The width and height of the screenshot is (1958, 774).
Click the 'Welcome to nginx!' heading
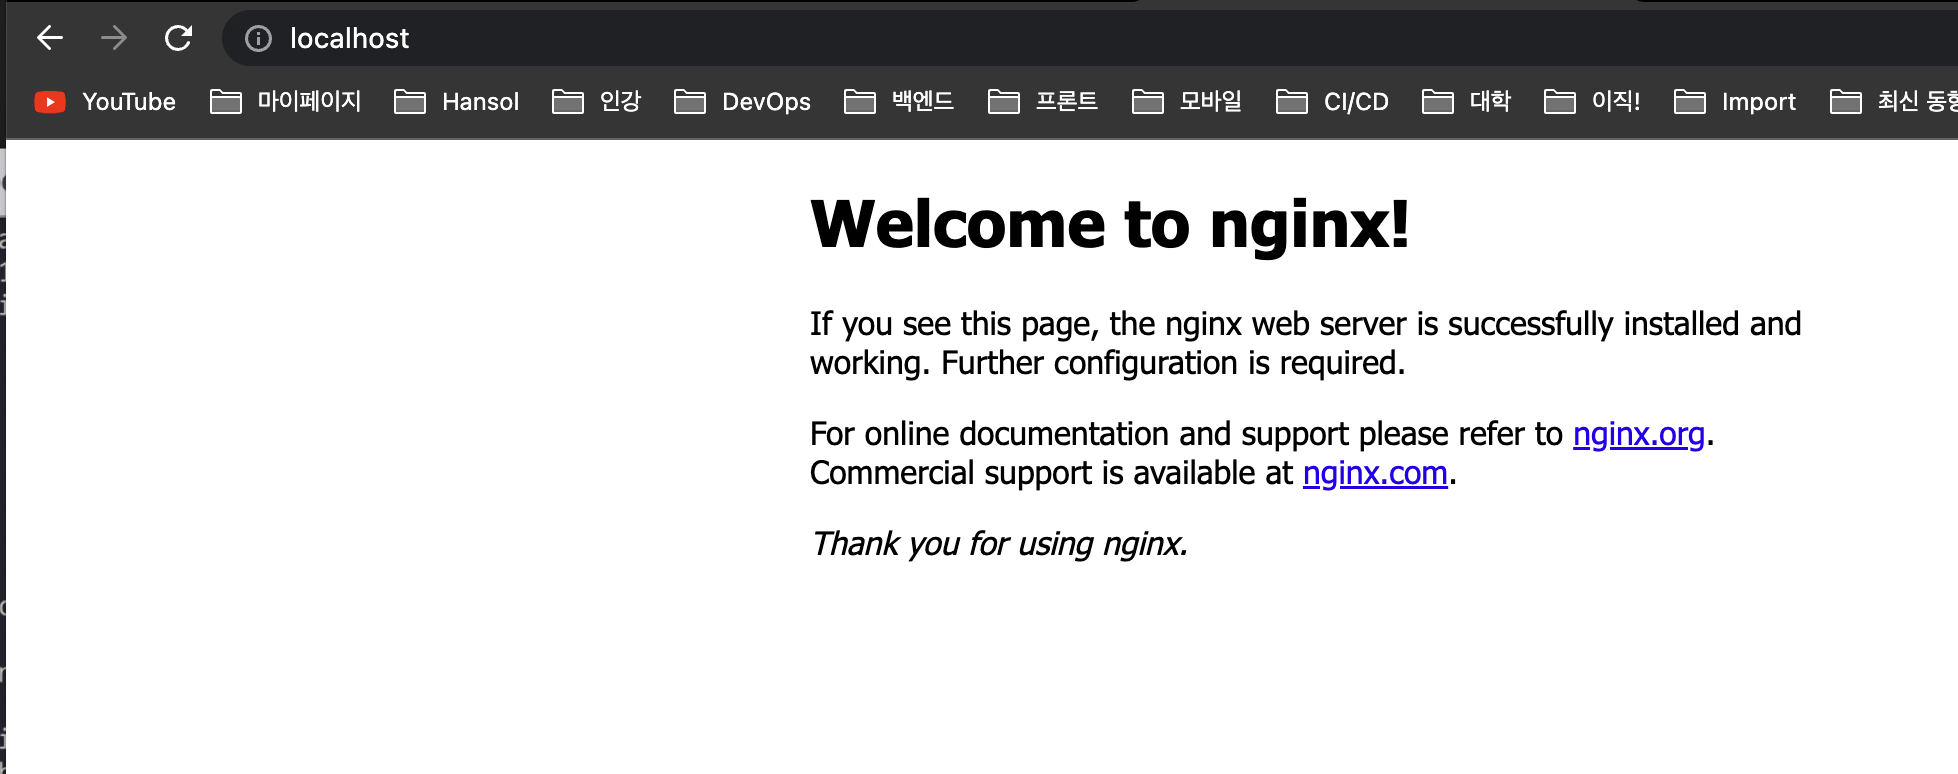pos(1110,224)
